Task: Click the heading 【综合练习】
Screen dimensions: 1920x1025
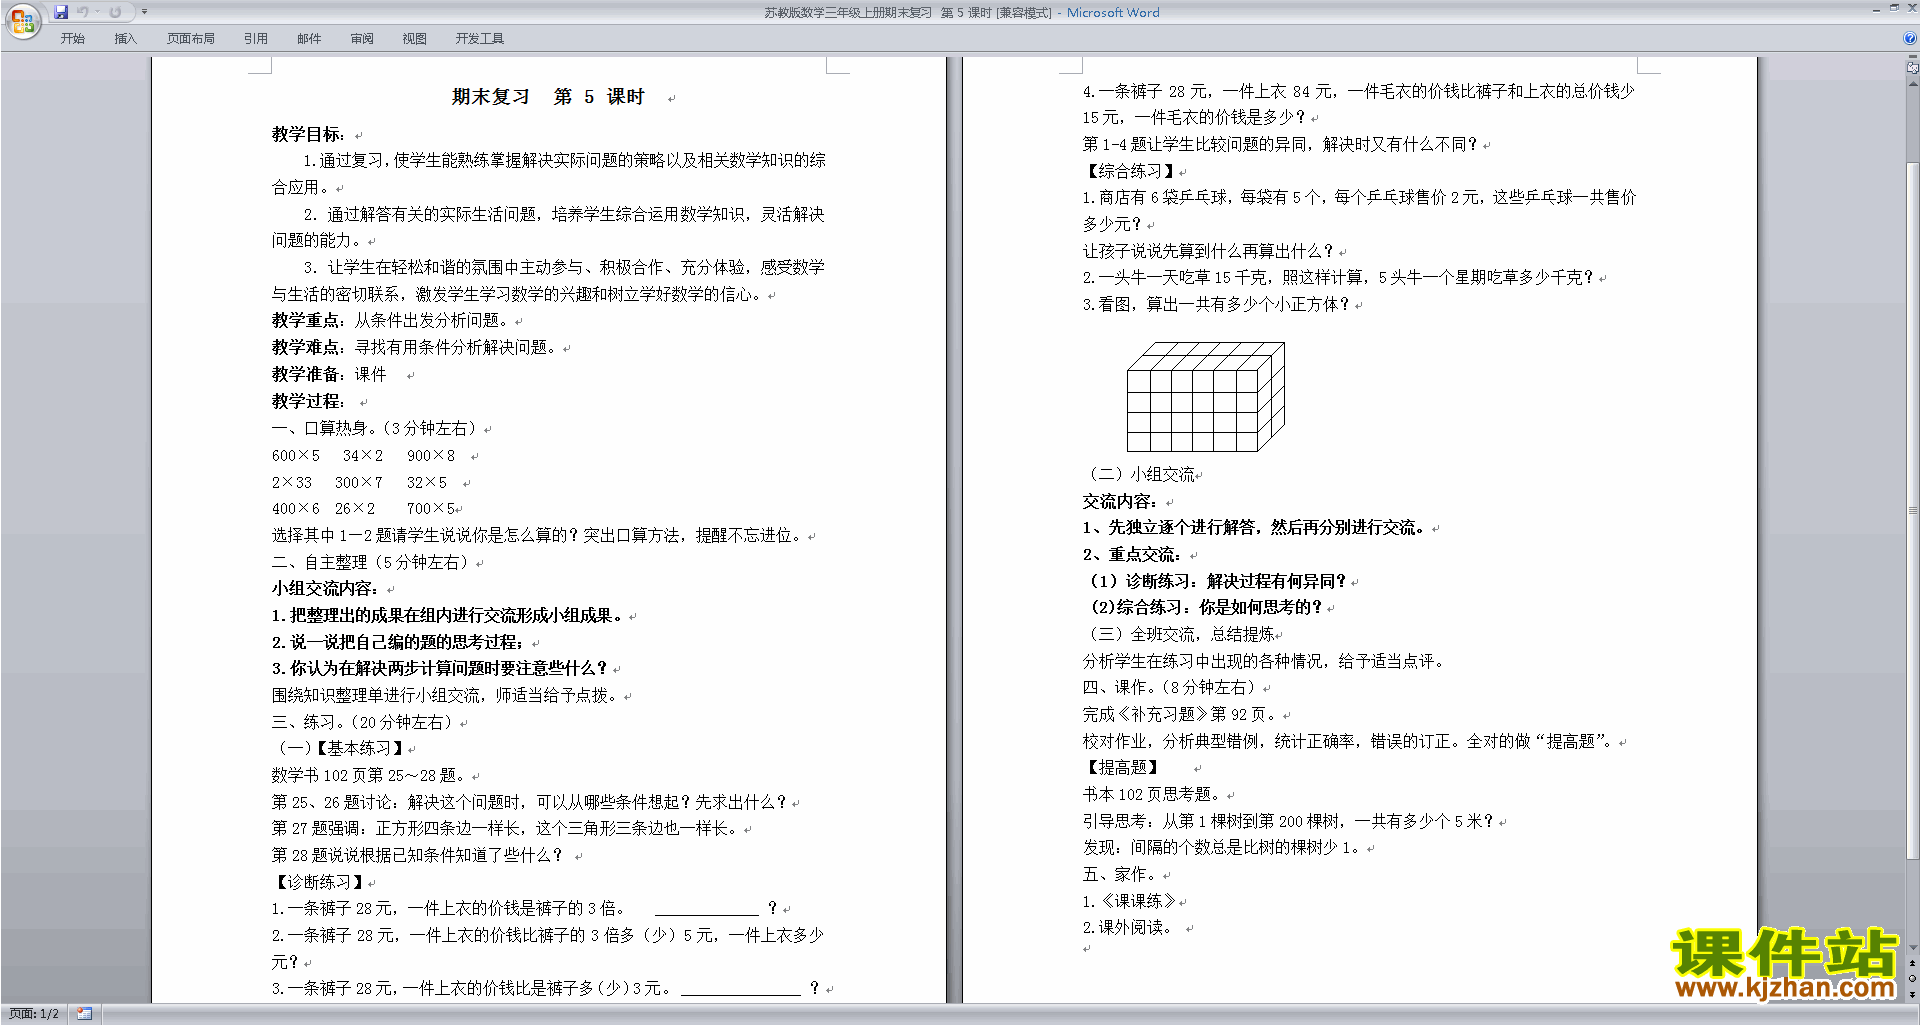Action: [x=1129, y=171]
